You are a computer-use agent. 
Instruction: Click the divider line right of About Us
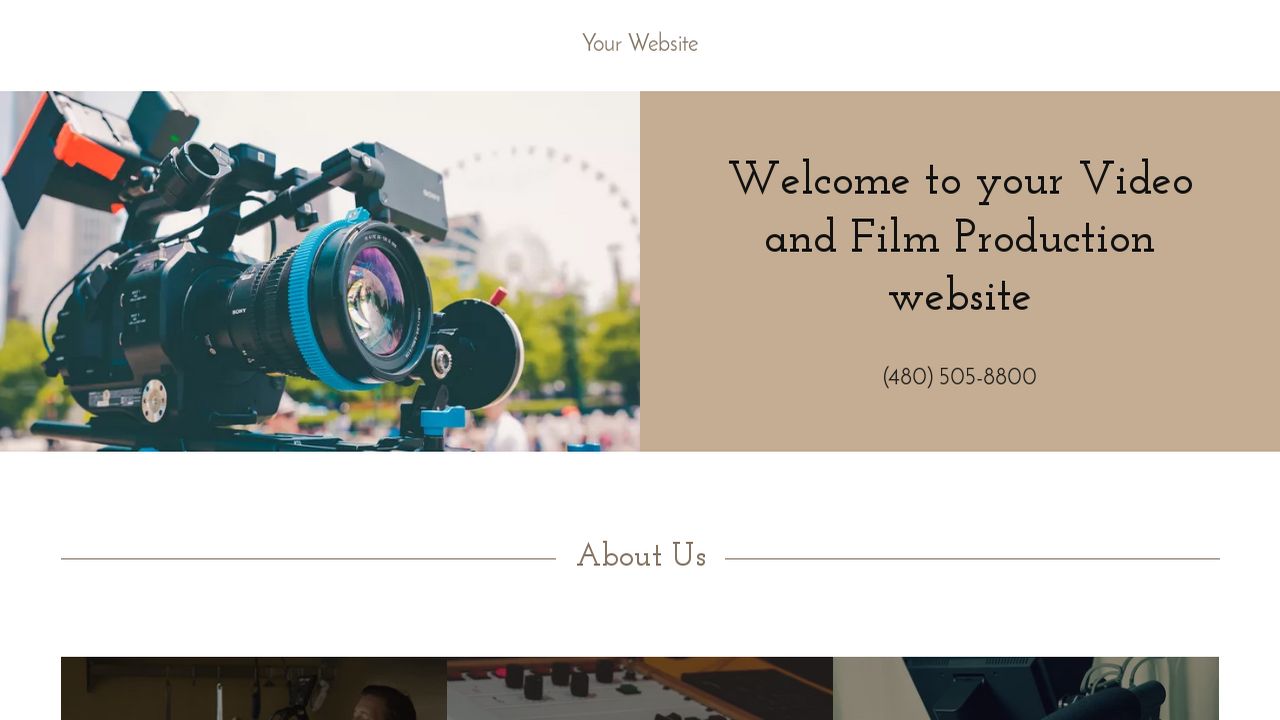pos(972,559)
